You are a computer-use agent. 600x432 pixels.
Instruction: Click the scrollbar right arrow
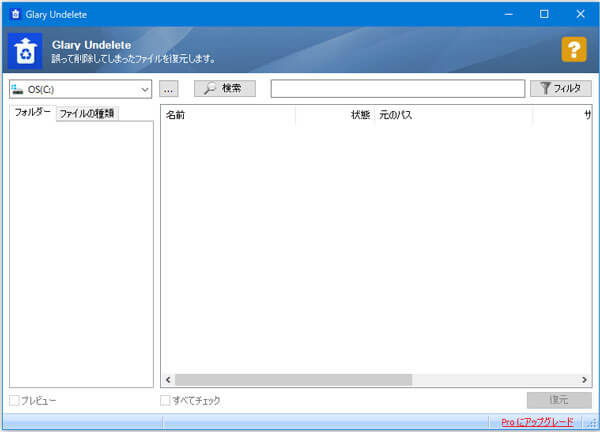pyautogui.click(x=586, y=380)
